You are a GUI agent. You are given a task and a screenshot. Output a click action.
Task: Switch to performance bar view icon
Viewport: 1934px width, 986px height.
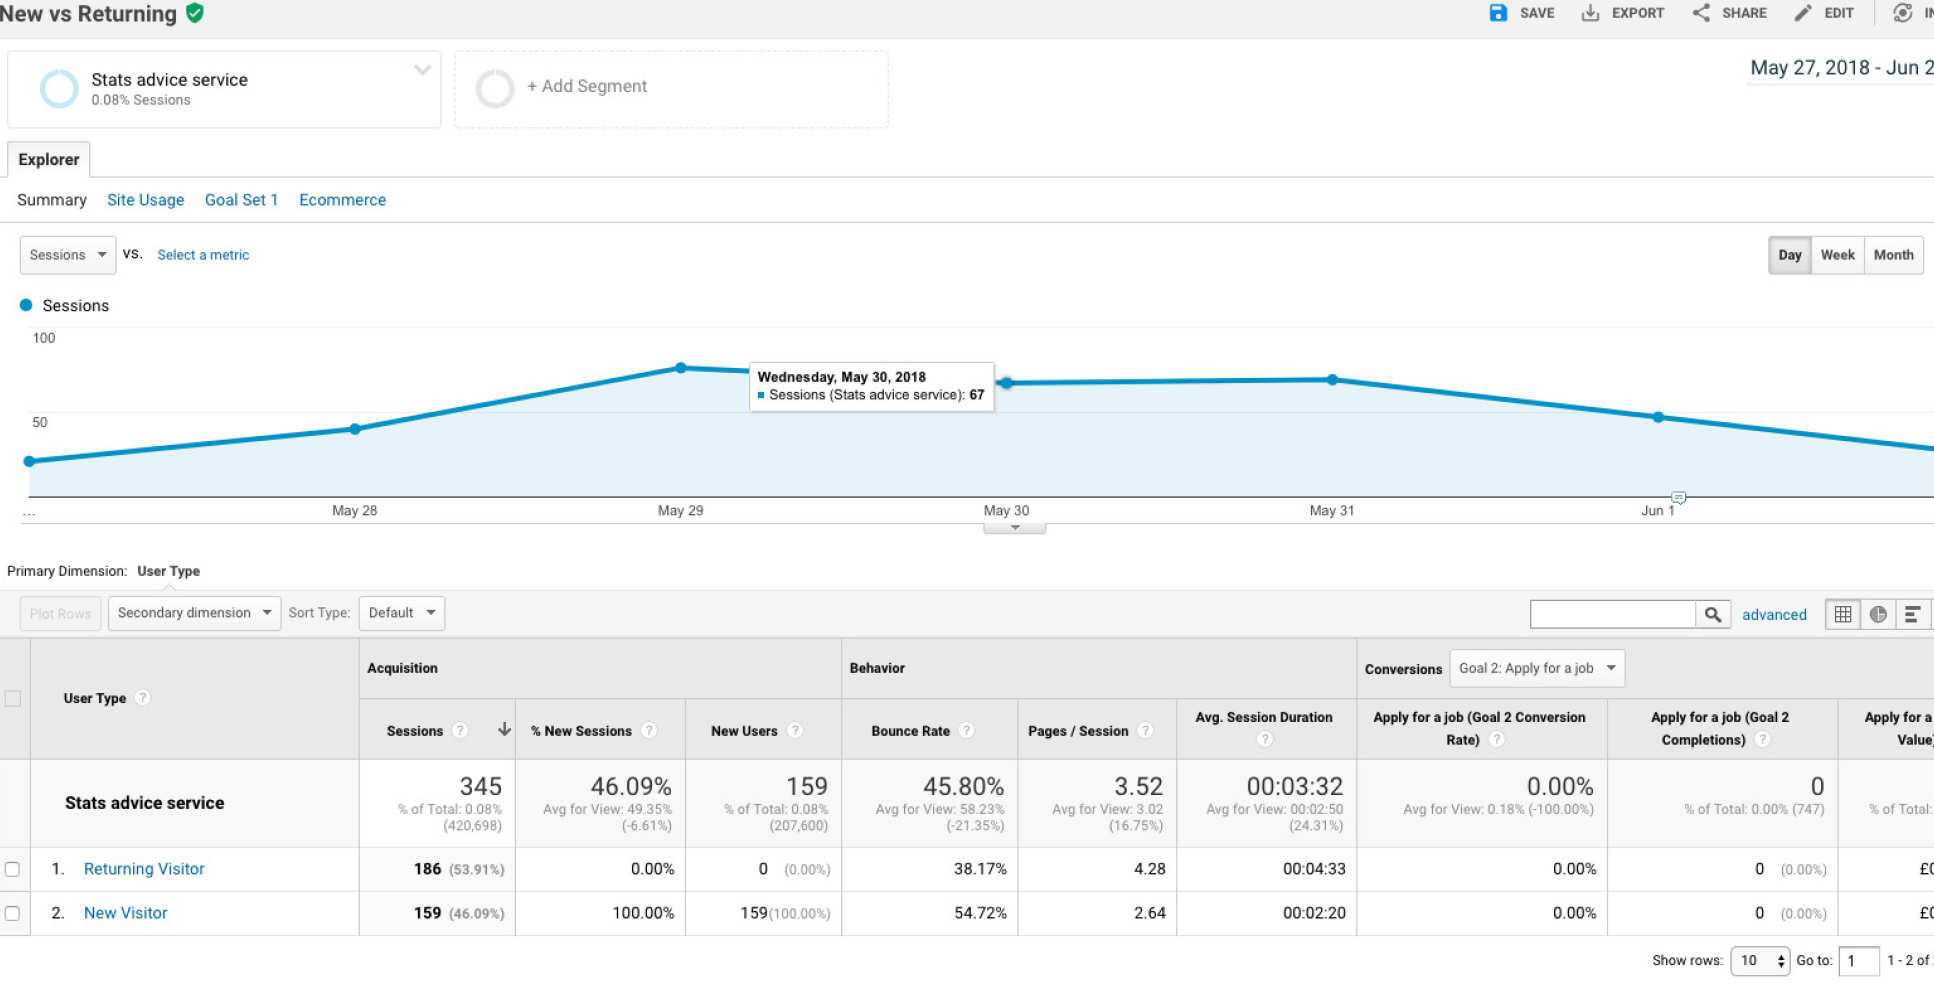pyautogui.click(x=1912, y=615)
